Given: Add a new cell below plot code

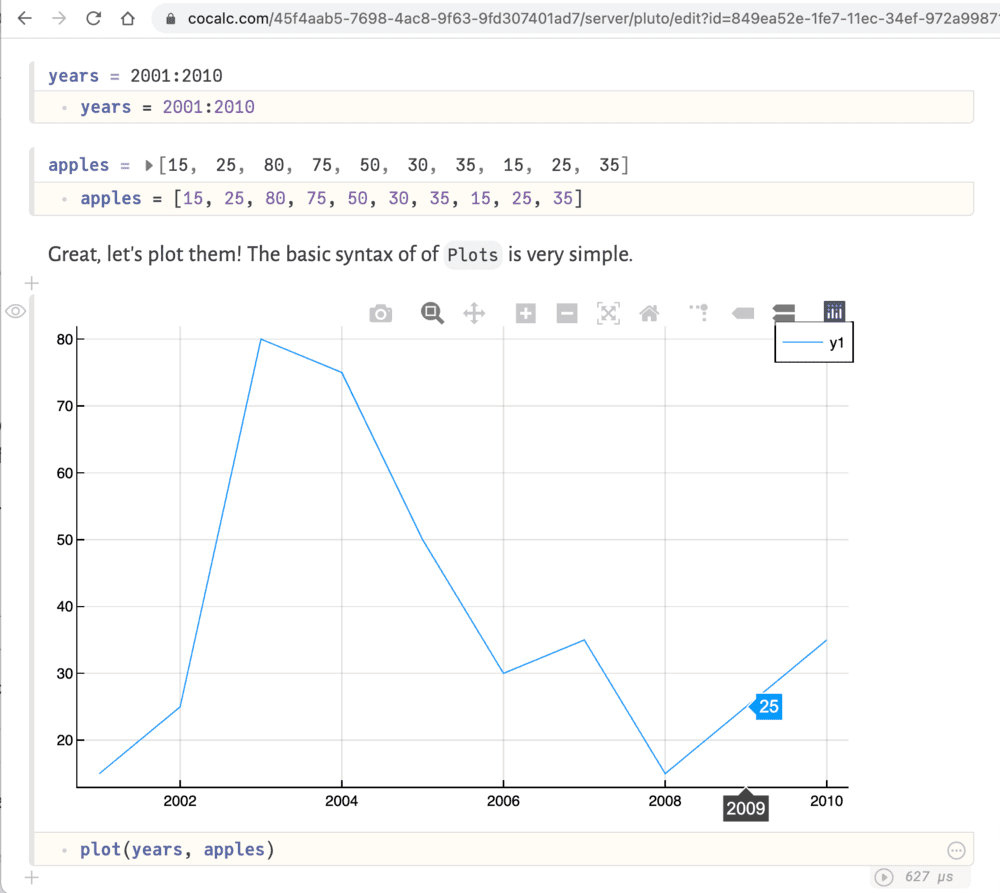Looking at the screenshot, I should click(x=31, y=877).
